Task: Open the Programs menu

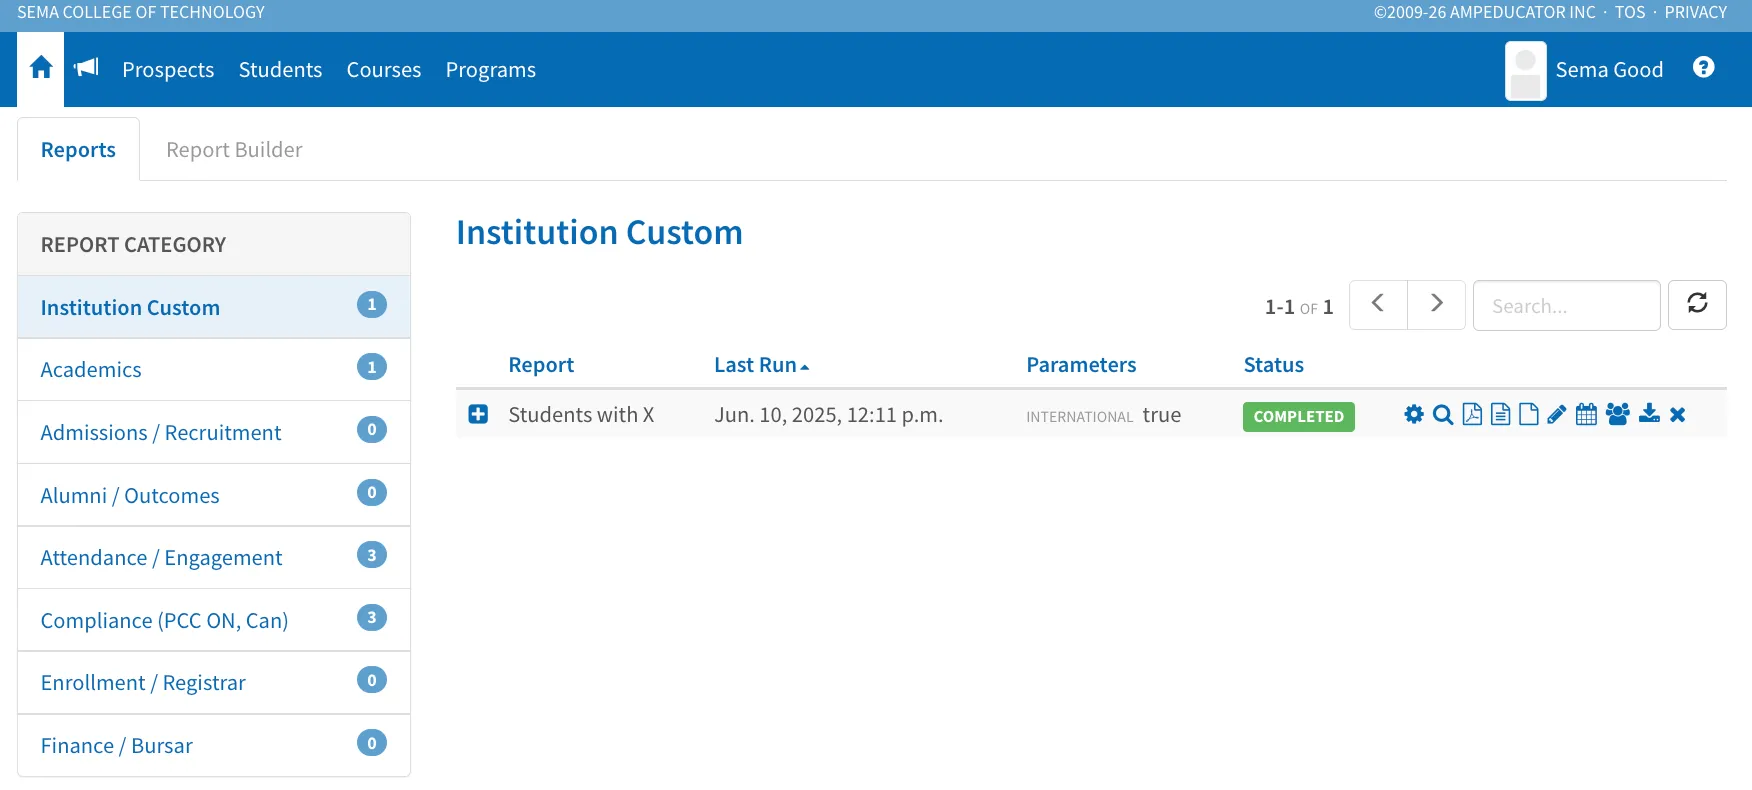Action: (491, 70)
